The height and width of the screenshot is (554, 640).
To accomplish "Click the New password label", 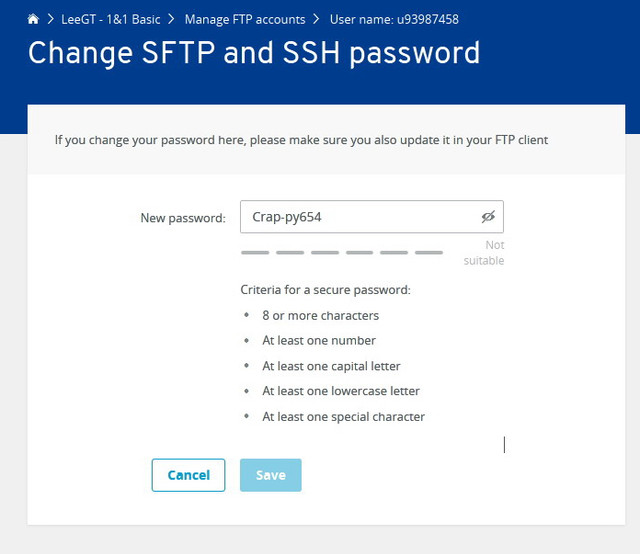I will coord(183,218).
